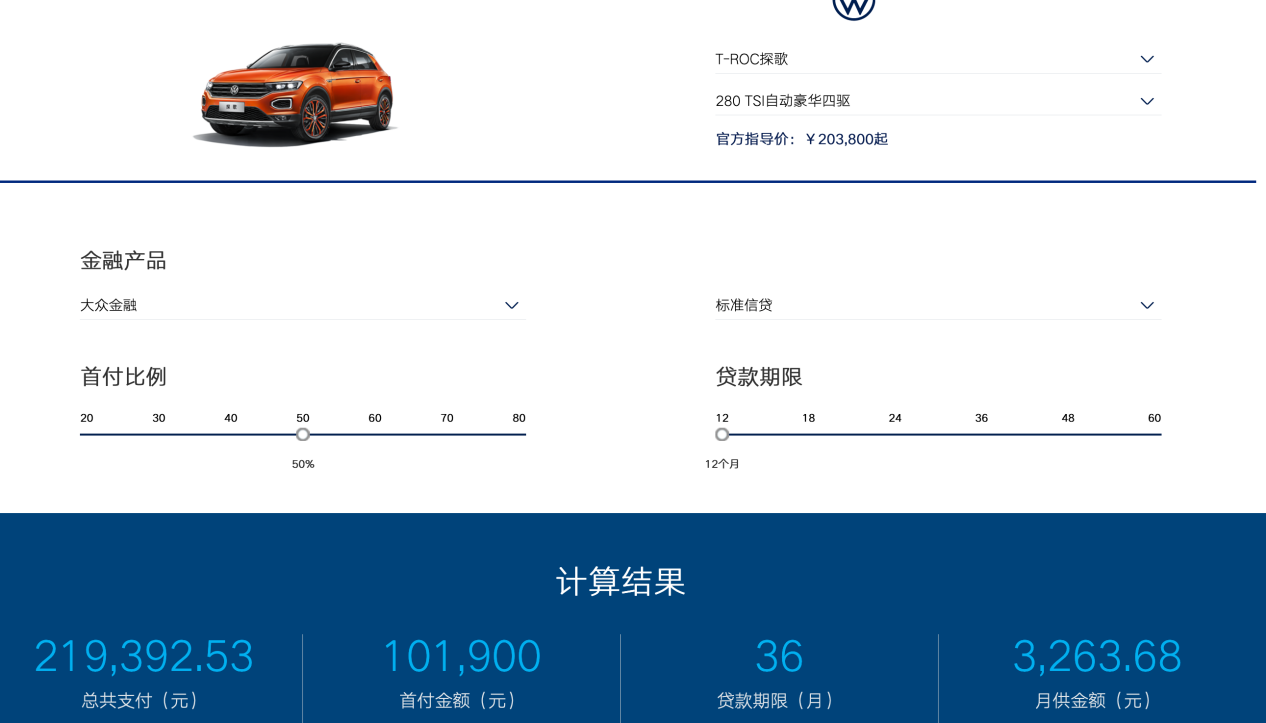
Task: Click the chevron arrow beside 标准信贷
Action: (1147, 305)
